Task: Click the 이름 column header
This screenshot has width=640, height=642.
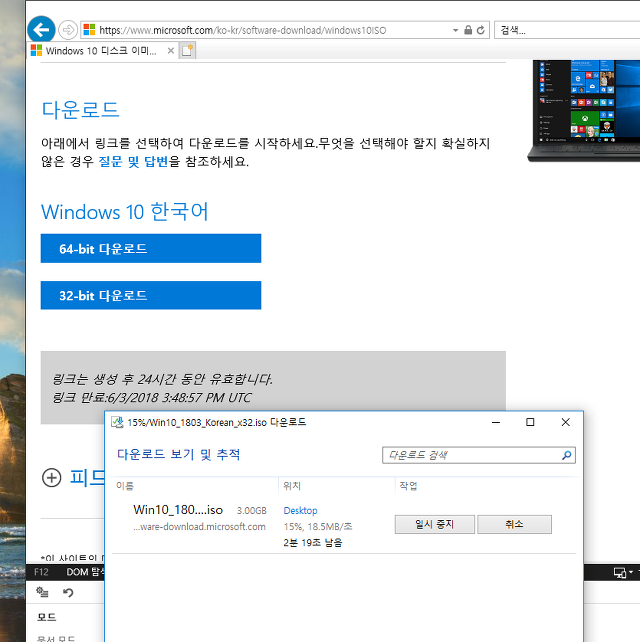Action: pyautogui.click(x=125, y=486)
